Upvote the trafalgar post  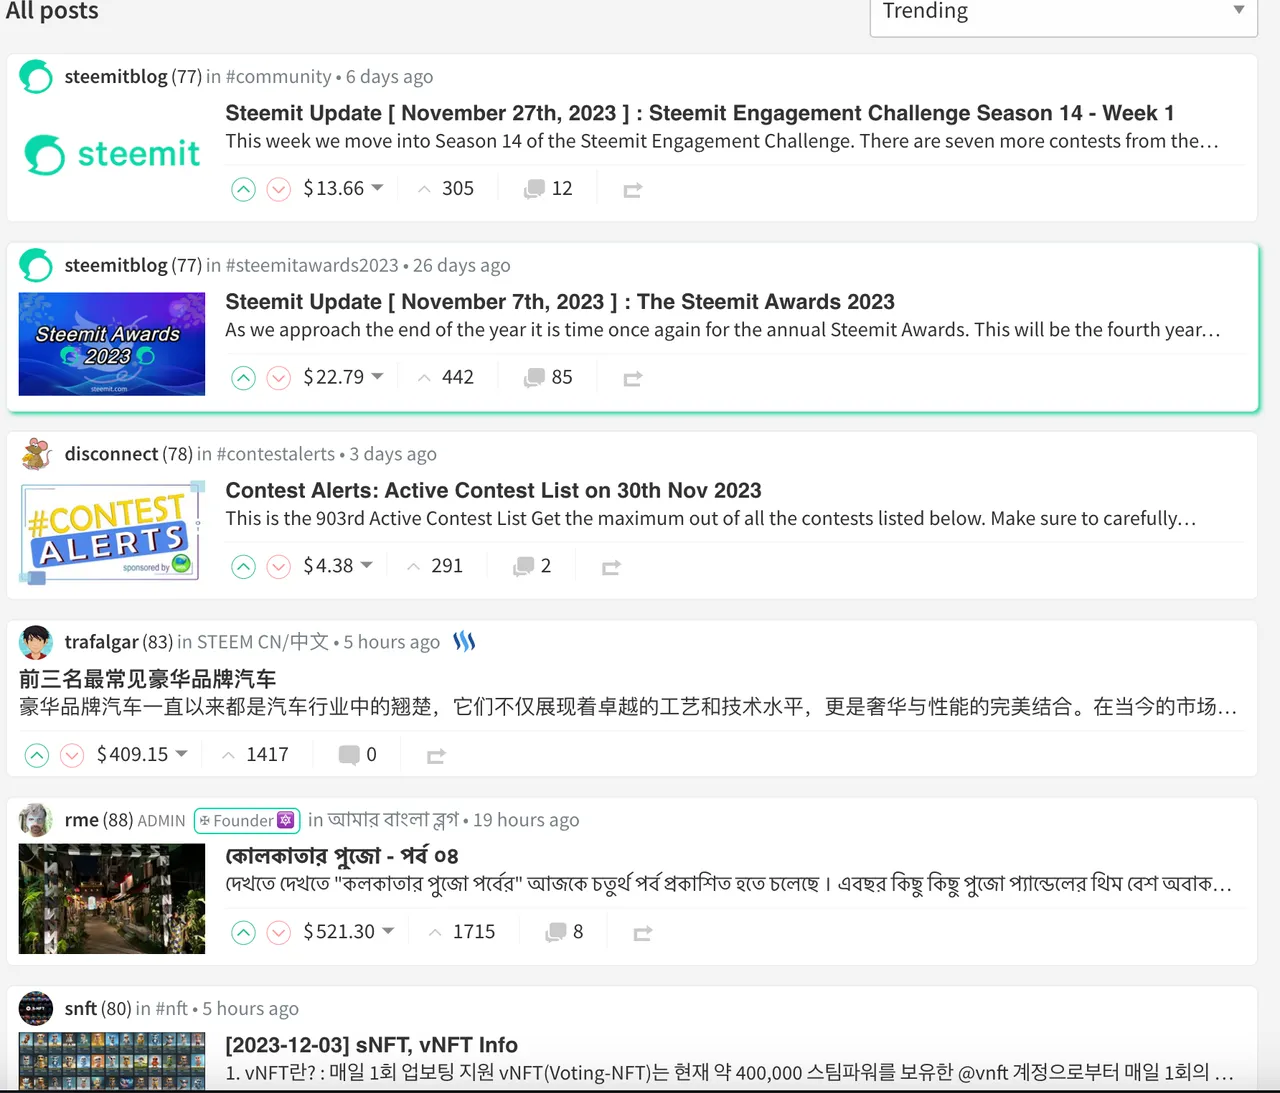36,756
